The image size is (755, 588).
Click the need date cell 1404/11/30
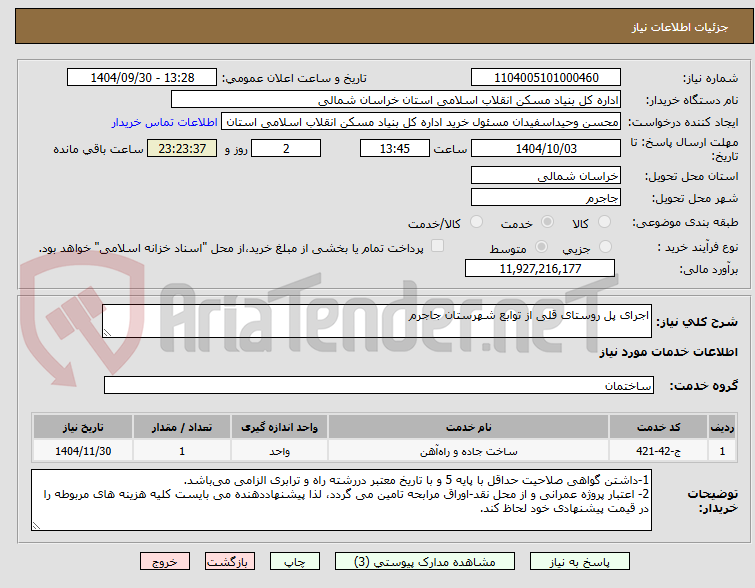coord(83,451)
